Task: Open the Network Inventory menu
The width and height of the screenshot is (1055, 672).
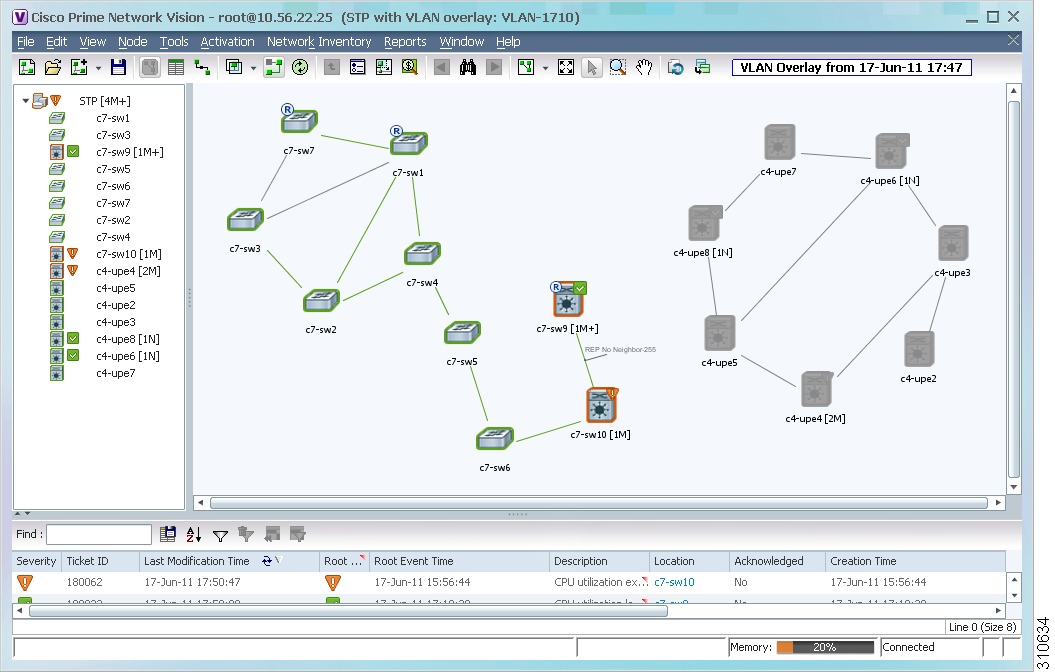Action: [x=319, y=42]
